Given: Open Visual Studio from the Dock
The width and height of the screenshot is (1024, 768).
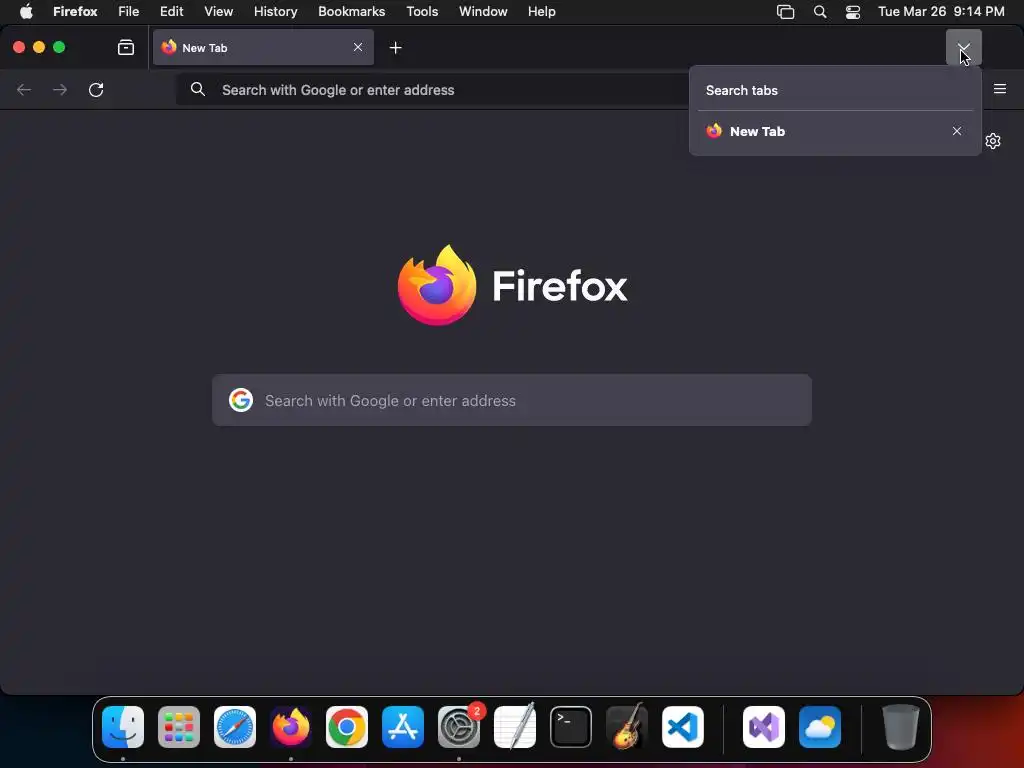Looking at the screenshot, I should [x=764, y=727].
